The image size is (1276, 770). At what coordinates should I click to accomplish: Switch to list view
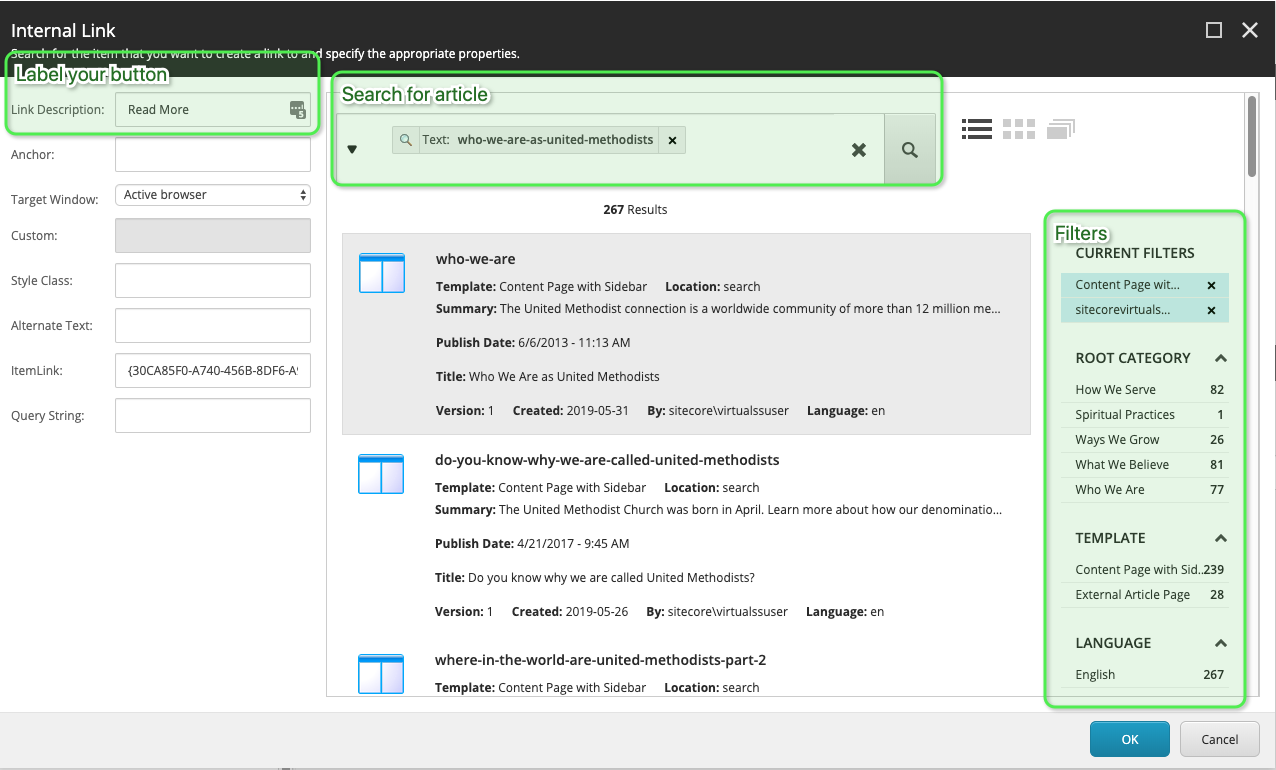point(977,128)
